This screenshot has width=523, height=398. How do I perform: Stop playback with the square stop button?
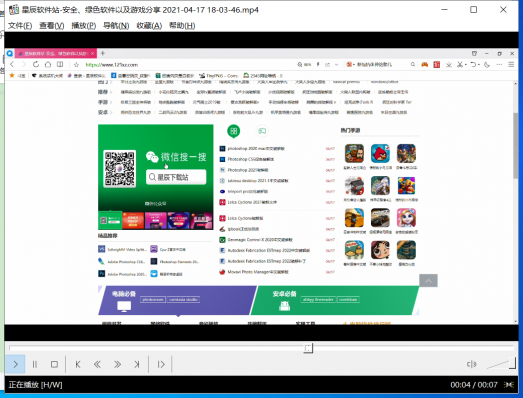(x=54, y=364)
